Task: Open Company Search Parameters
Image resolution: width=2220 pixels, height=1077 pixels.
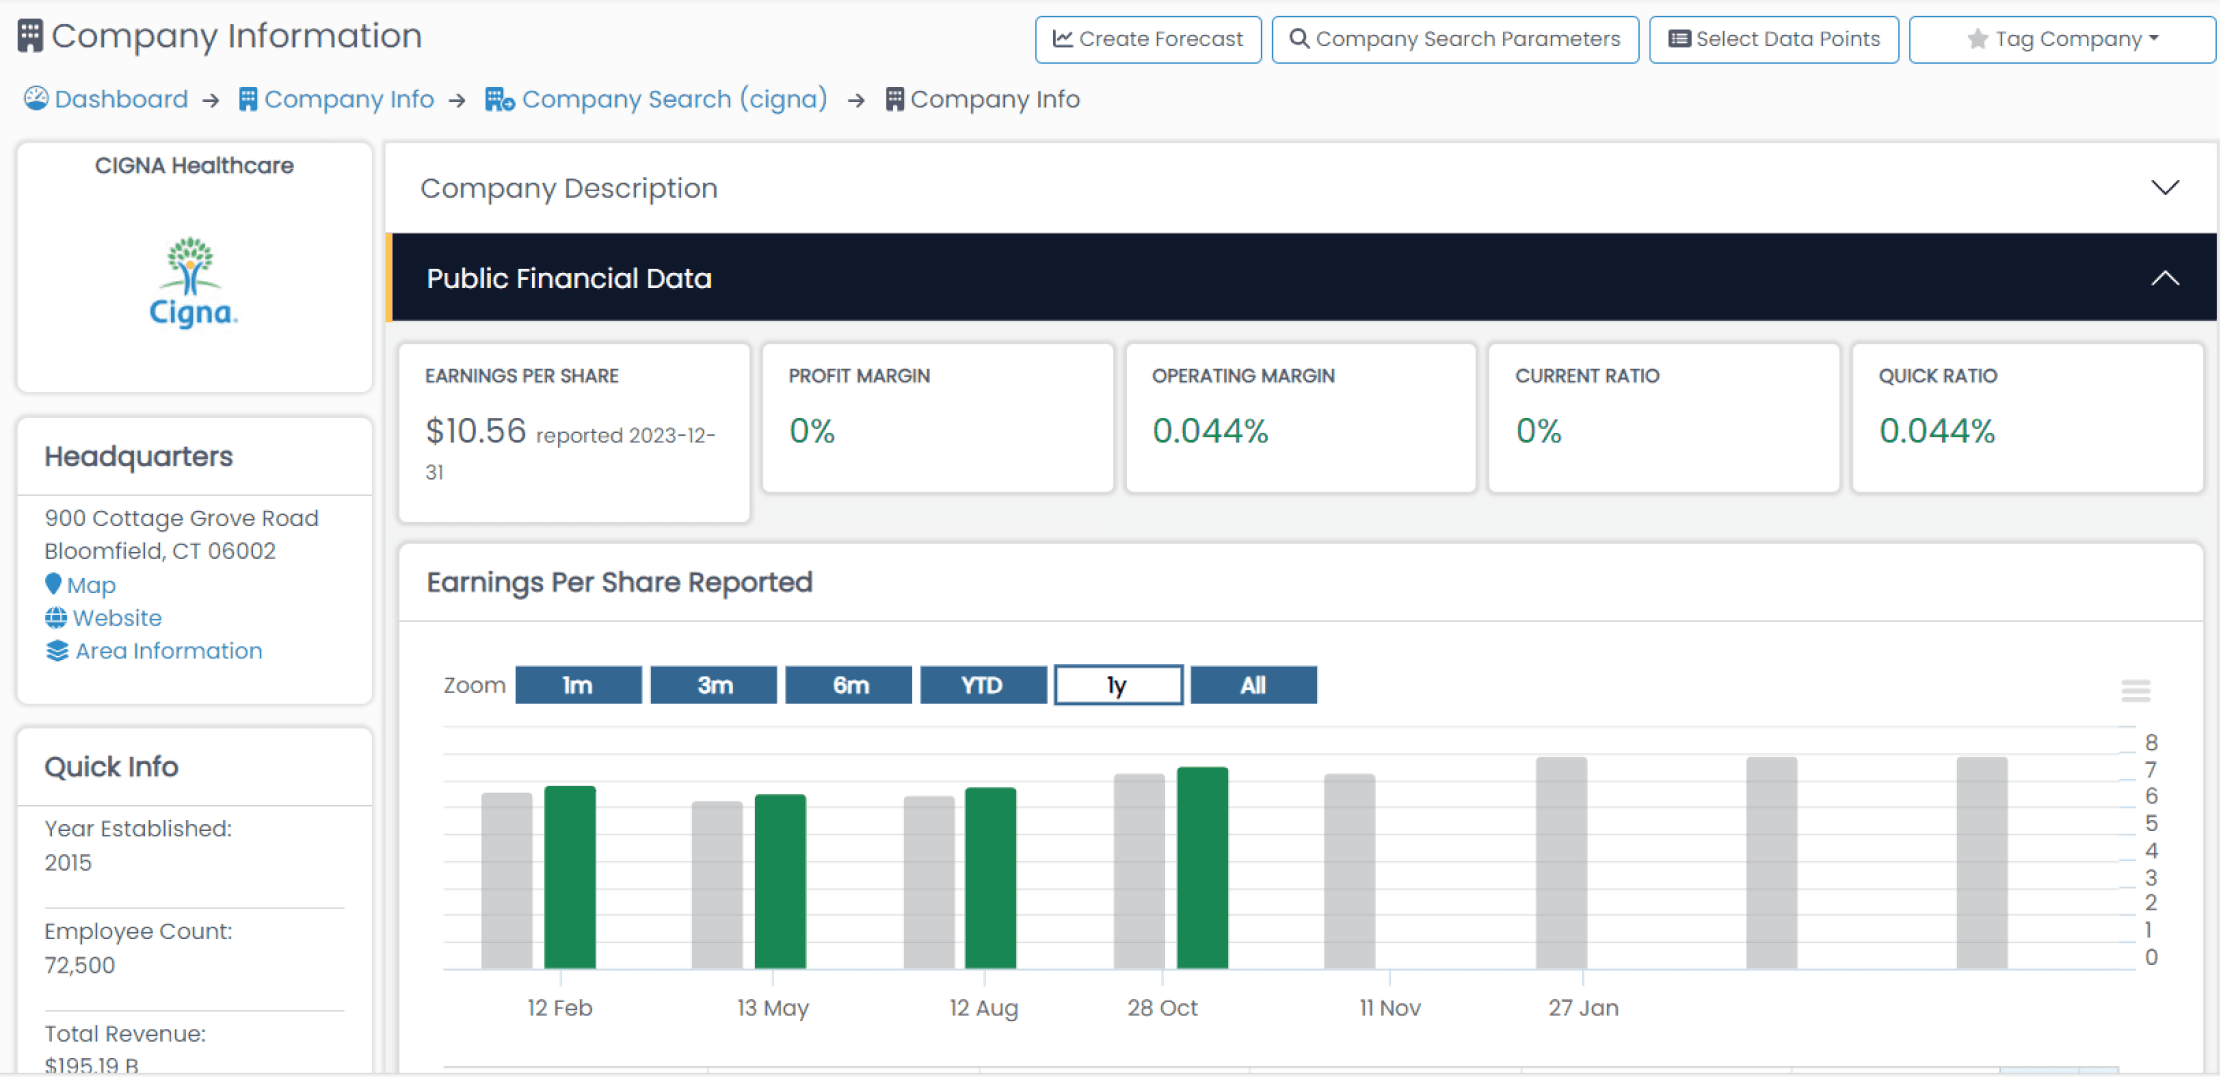Action: point(1455,39)
